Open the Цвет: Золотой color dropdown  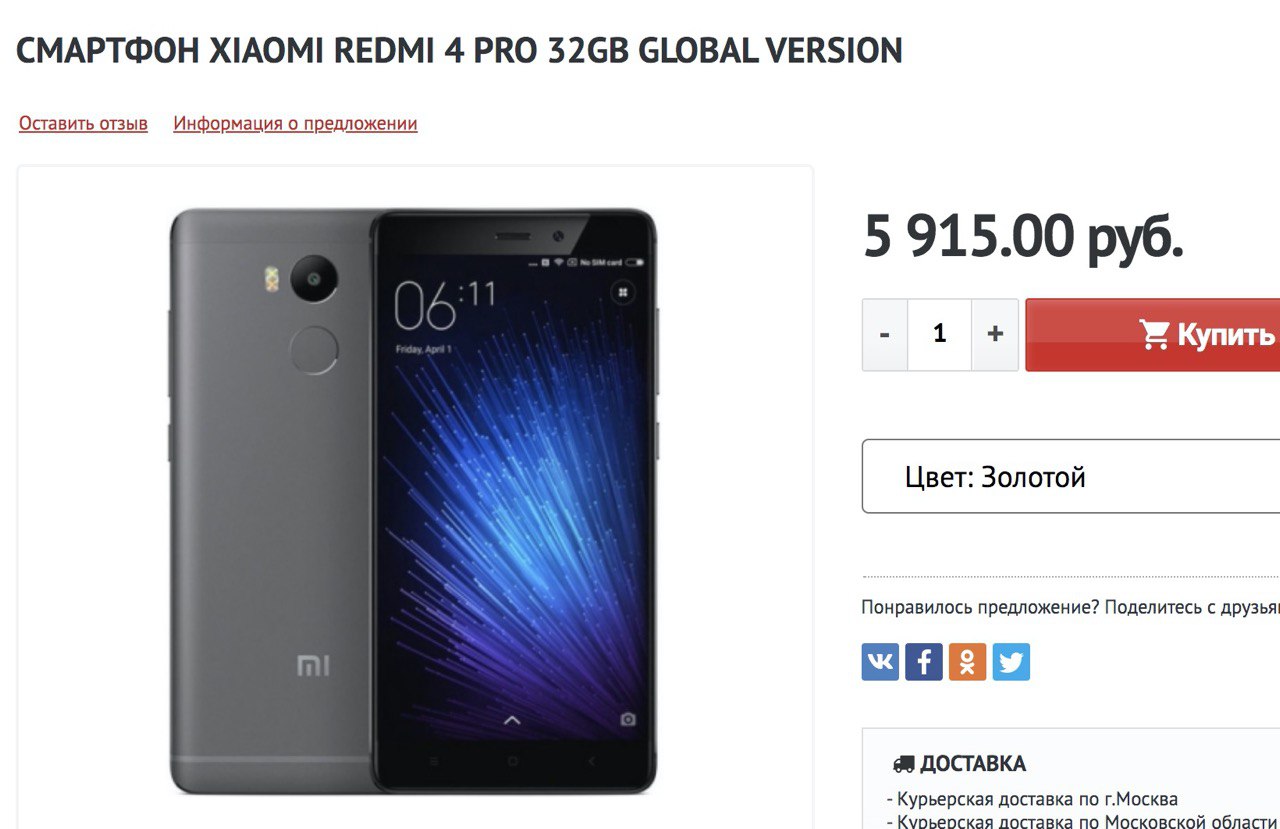(1071, 477)
